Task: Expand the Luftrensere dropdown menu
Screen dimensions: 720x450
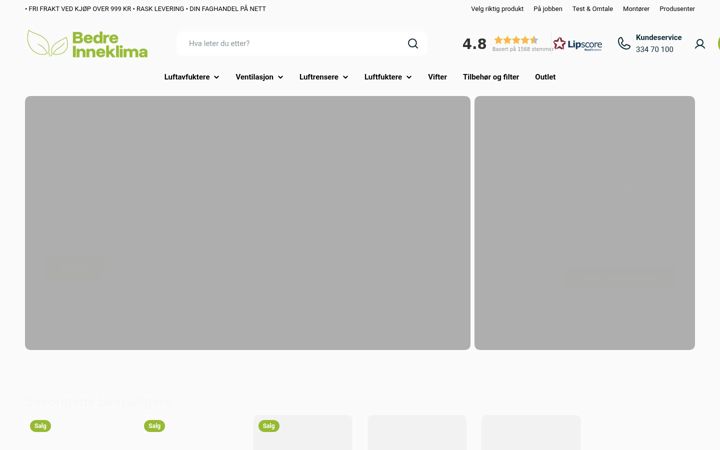Action: click(323, 77)
